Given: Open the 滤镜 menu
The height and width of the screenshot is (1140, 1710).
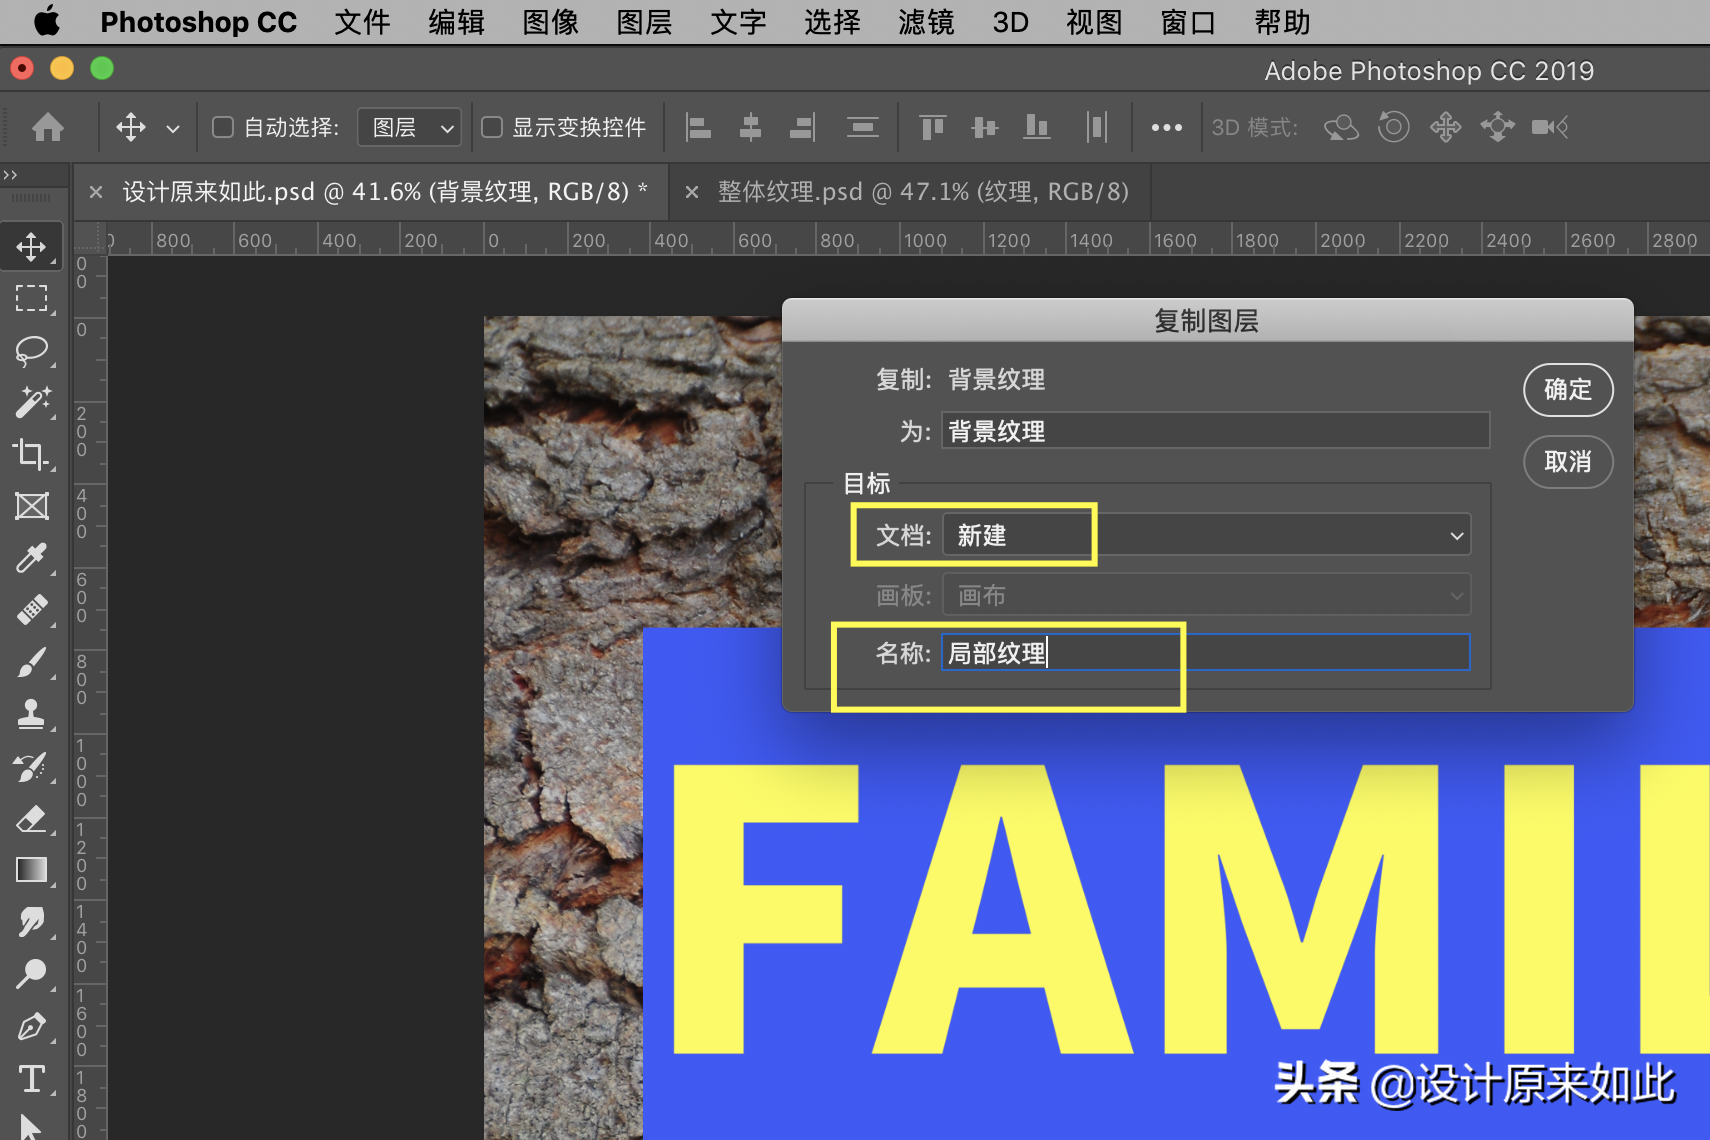Looking at the screenshot, I should pos(926,22).
